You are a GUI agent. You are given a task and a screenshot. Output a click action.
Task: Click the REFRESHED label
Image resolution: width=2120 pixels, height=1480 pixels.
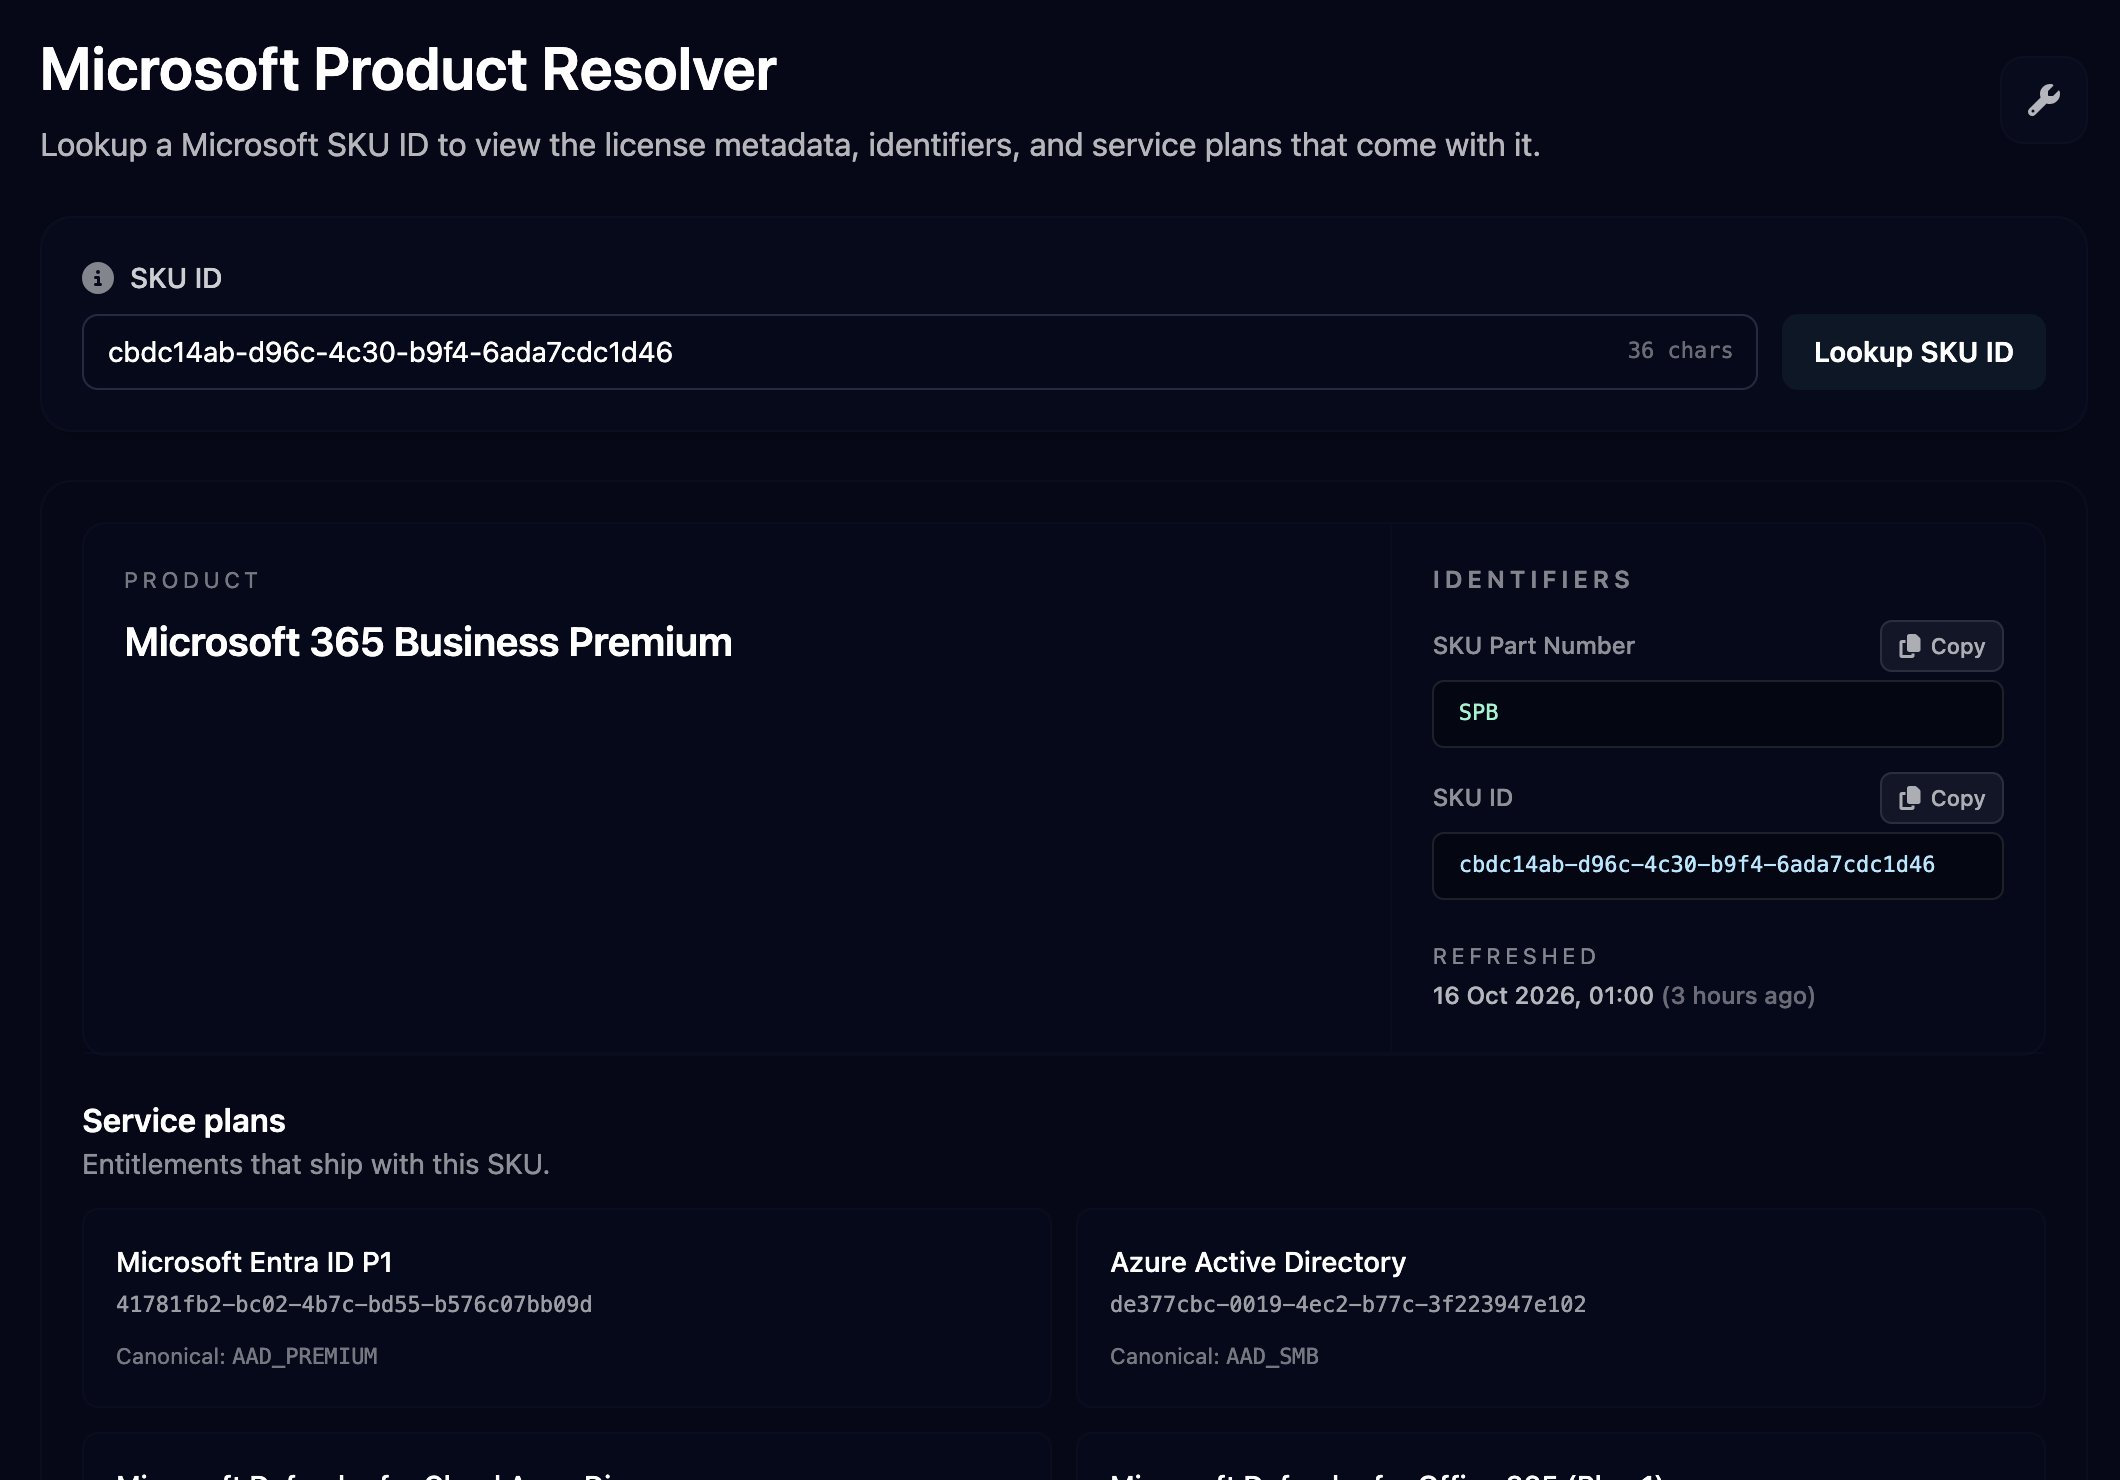point(1515,957)
